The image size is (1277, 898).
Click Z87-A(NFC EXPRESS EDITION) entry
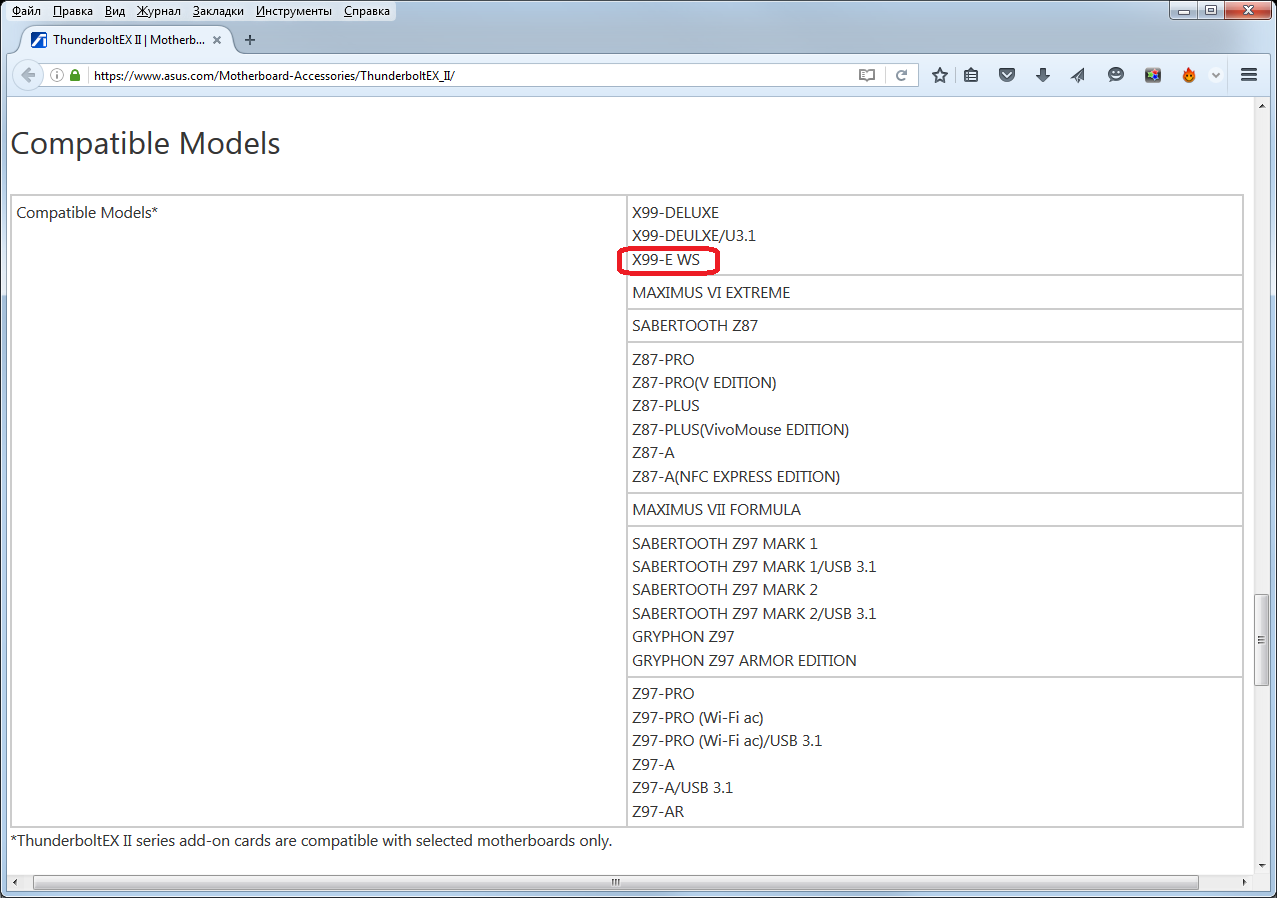tap(736, 477)
